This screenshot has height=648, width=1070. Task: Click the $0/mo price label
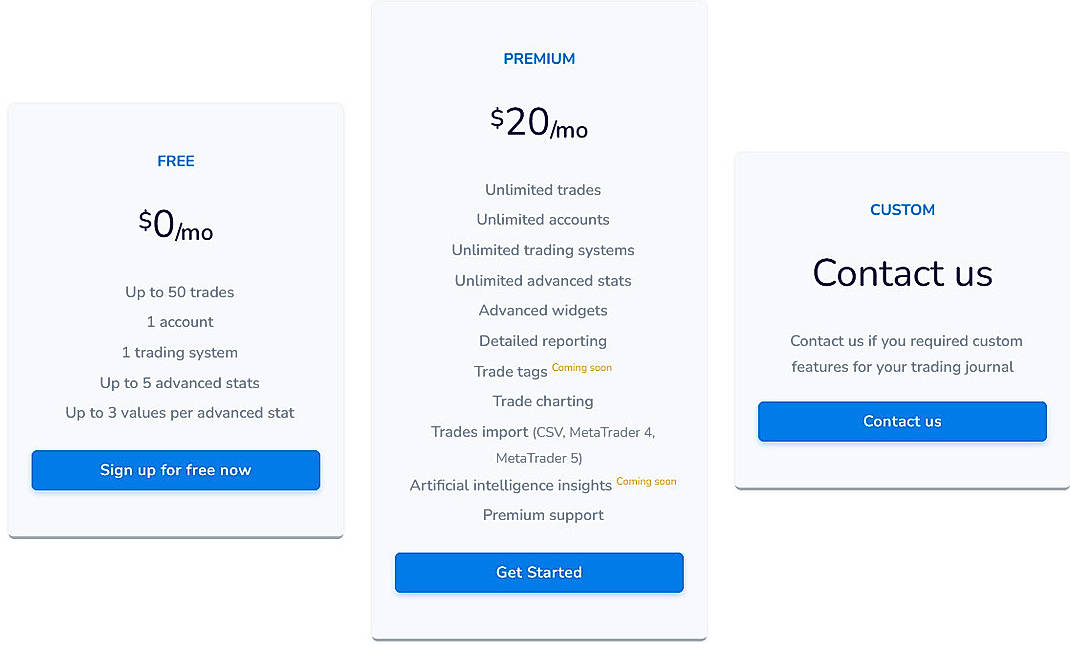click(175, 227)
